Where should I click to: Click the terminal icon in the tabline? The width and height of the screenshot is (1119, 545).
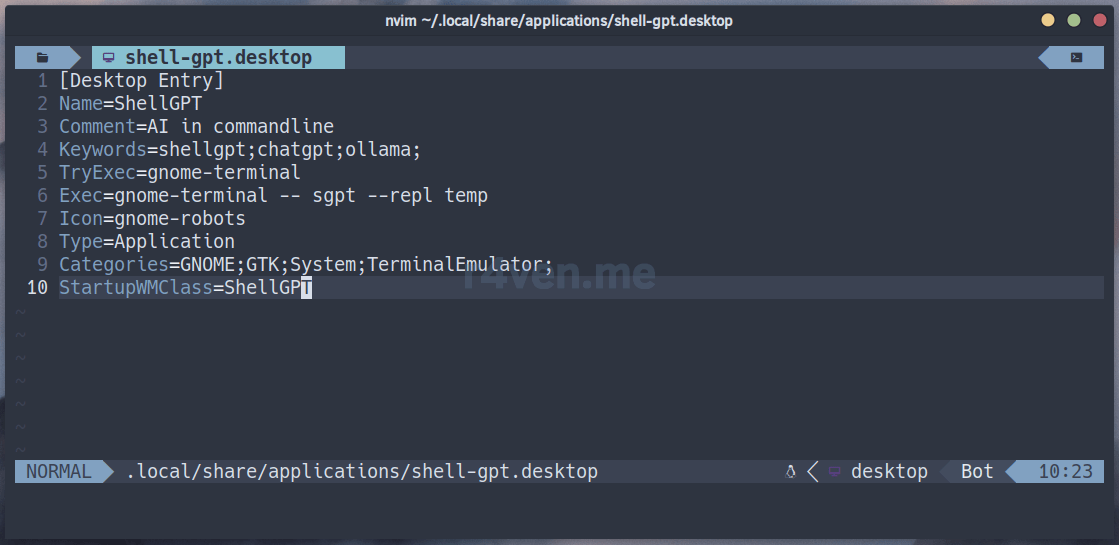click(1076, 58)
